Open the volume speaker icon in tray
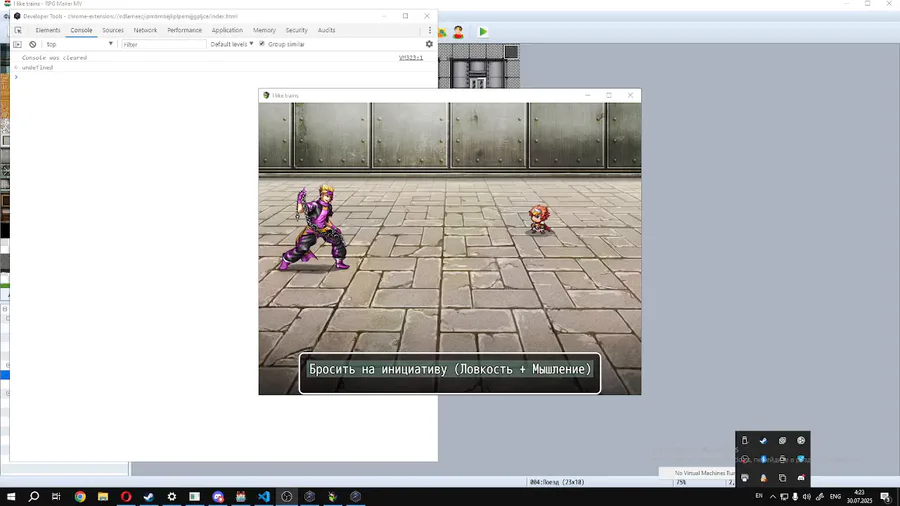The image size is (900, 506). [806, 496]
